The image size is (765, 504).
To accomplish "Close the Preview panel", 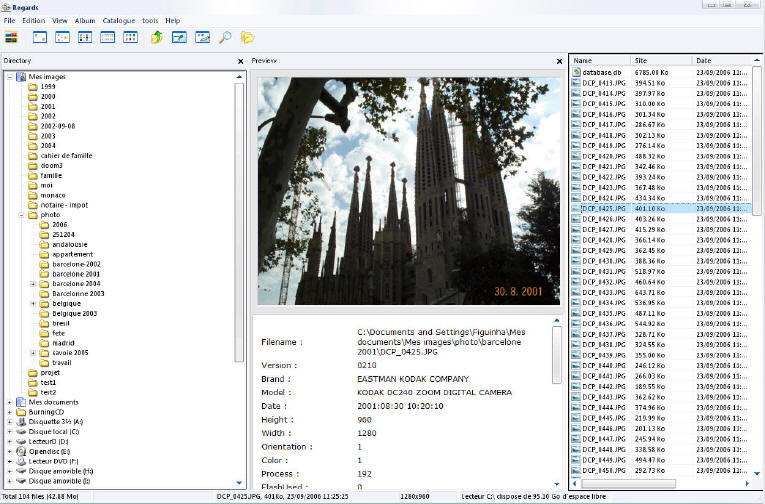I will [x=560, y=61].
